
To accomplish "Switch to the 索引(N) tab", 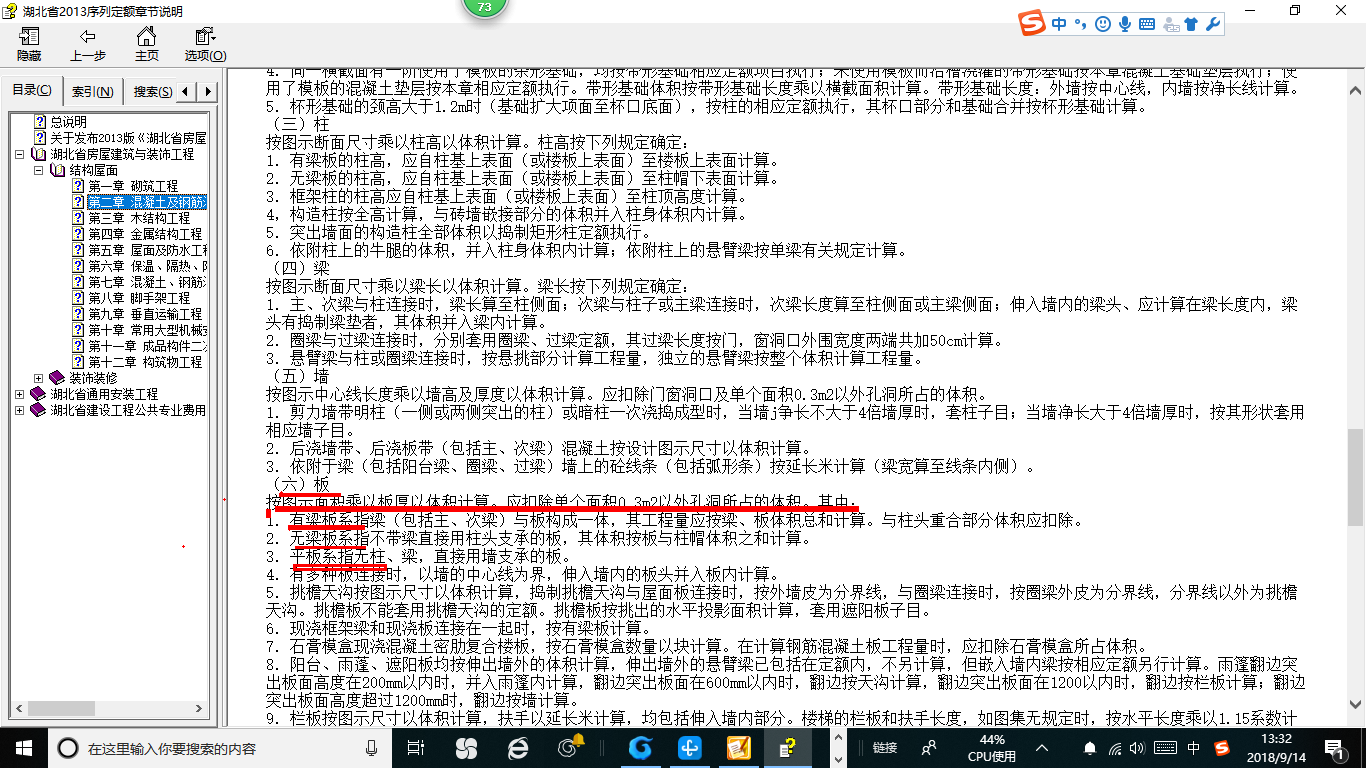I will pyautogui.click(x=93, y=92).
